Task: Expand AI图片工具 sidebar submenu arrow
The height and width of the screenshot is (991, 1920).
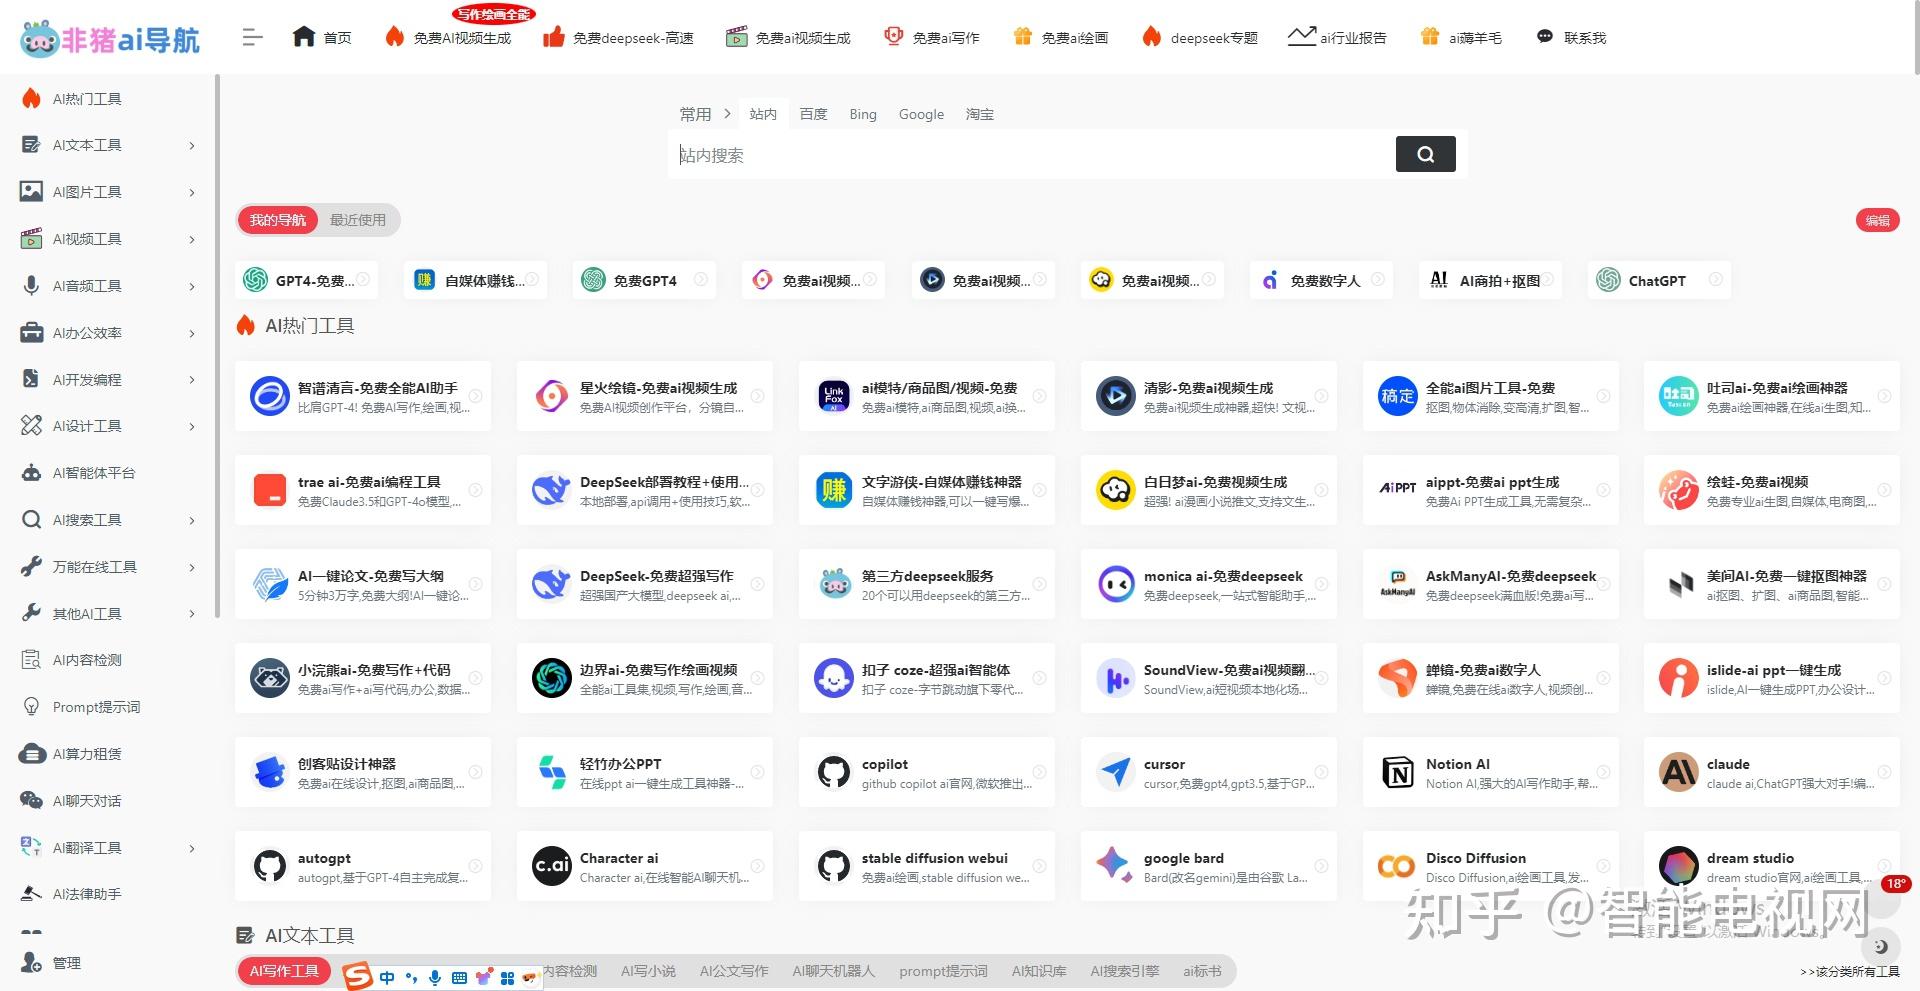Action: (x=192, y=193)
